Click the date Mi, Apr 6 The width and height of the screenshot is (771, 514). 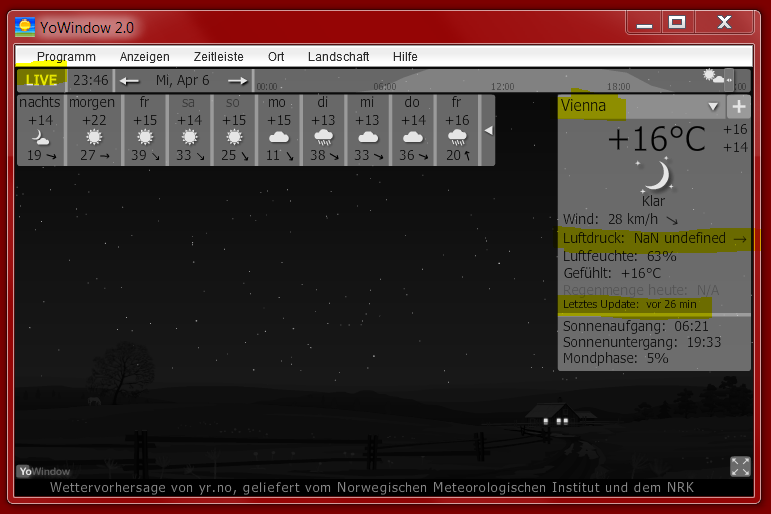tap(182, 80)
